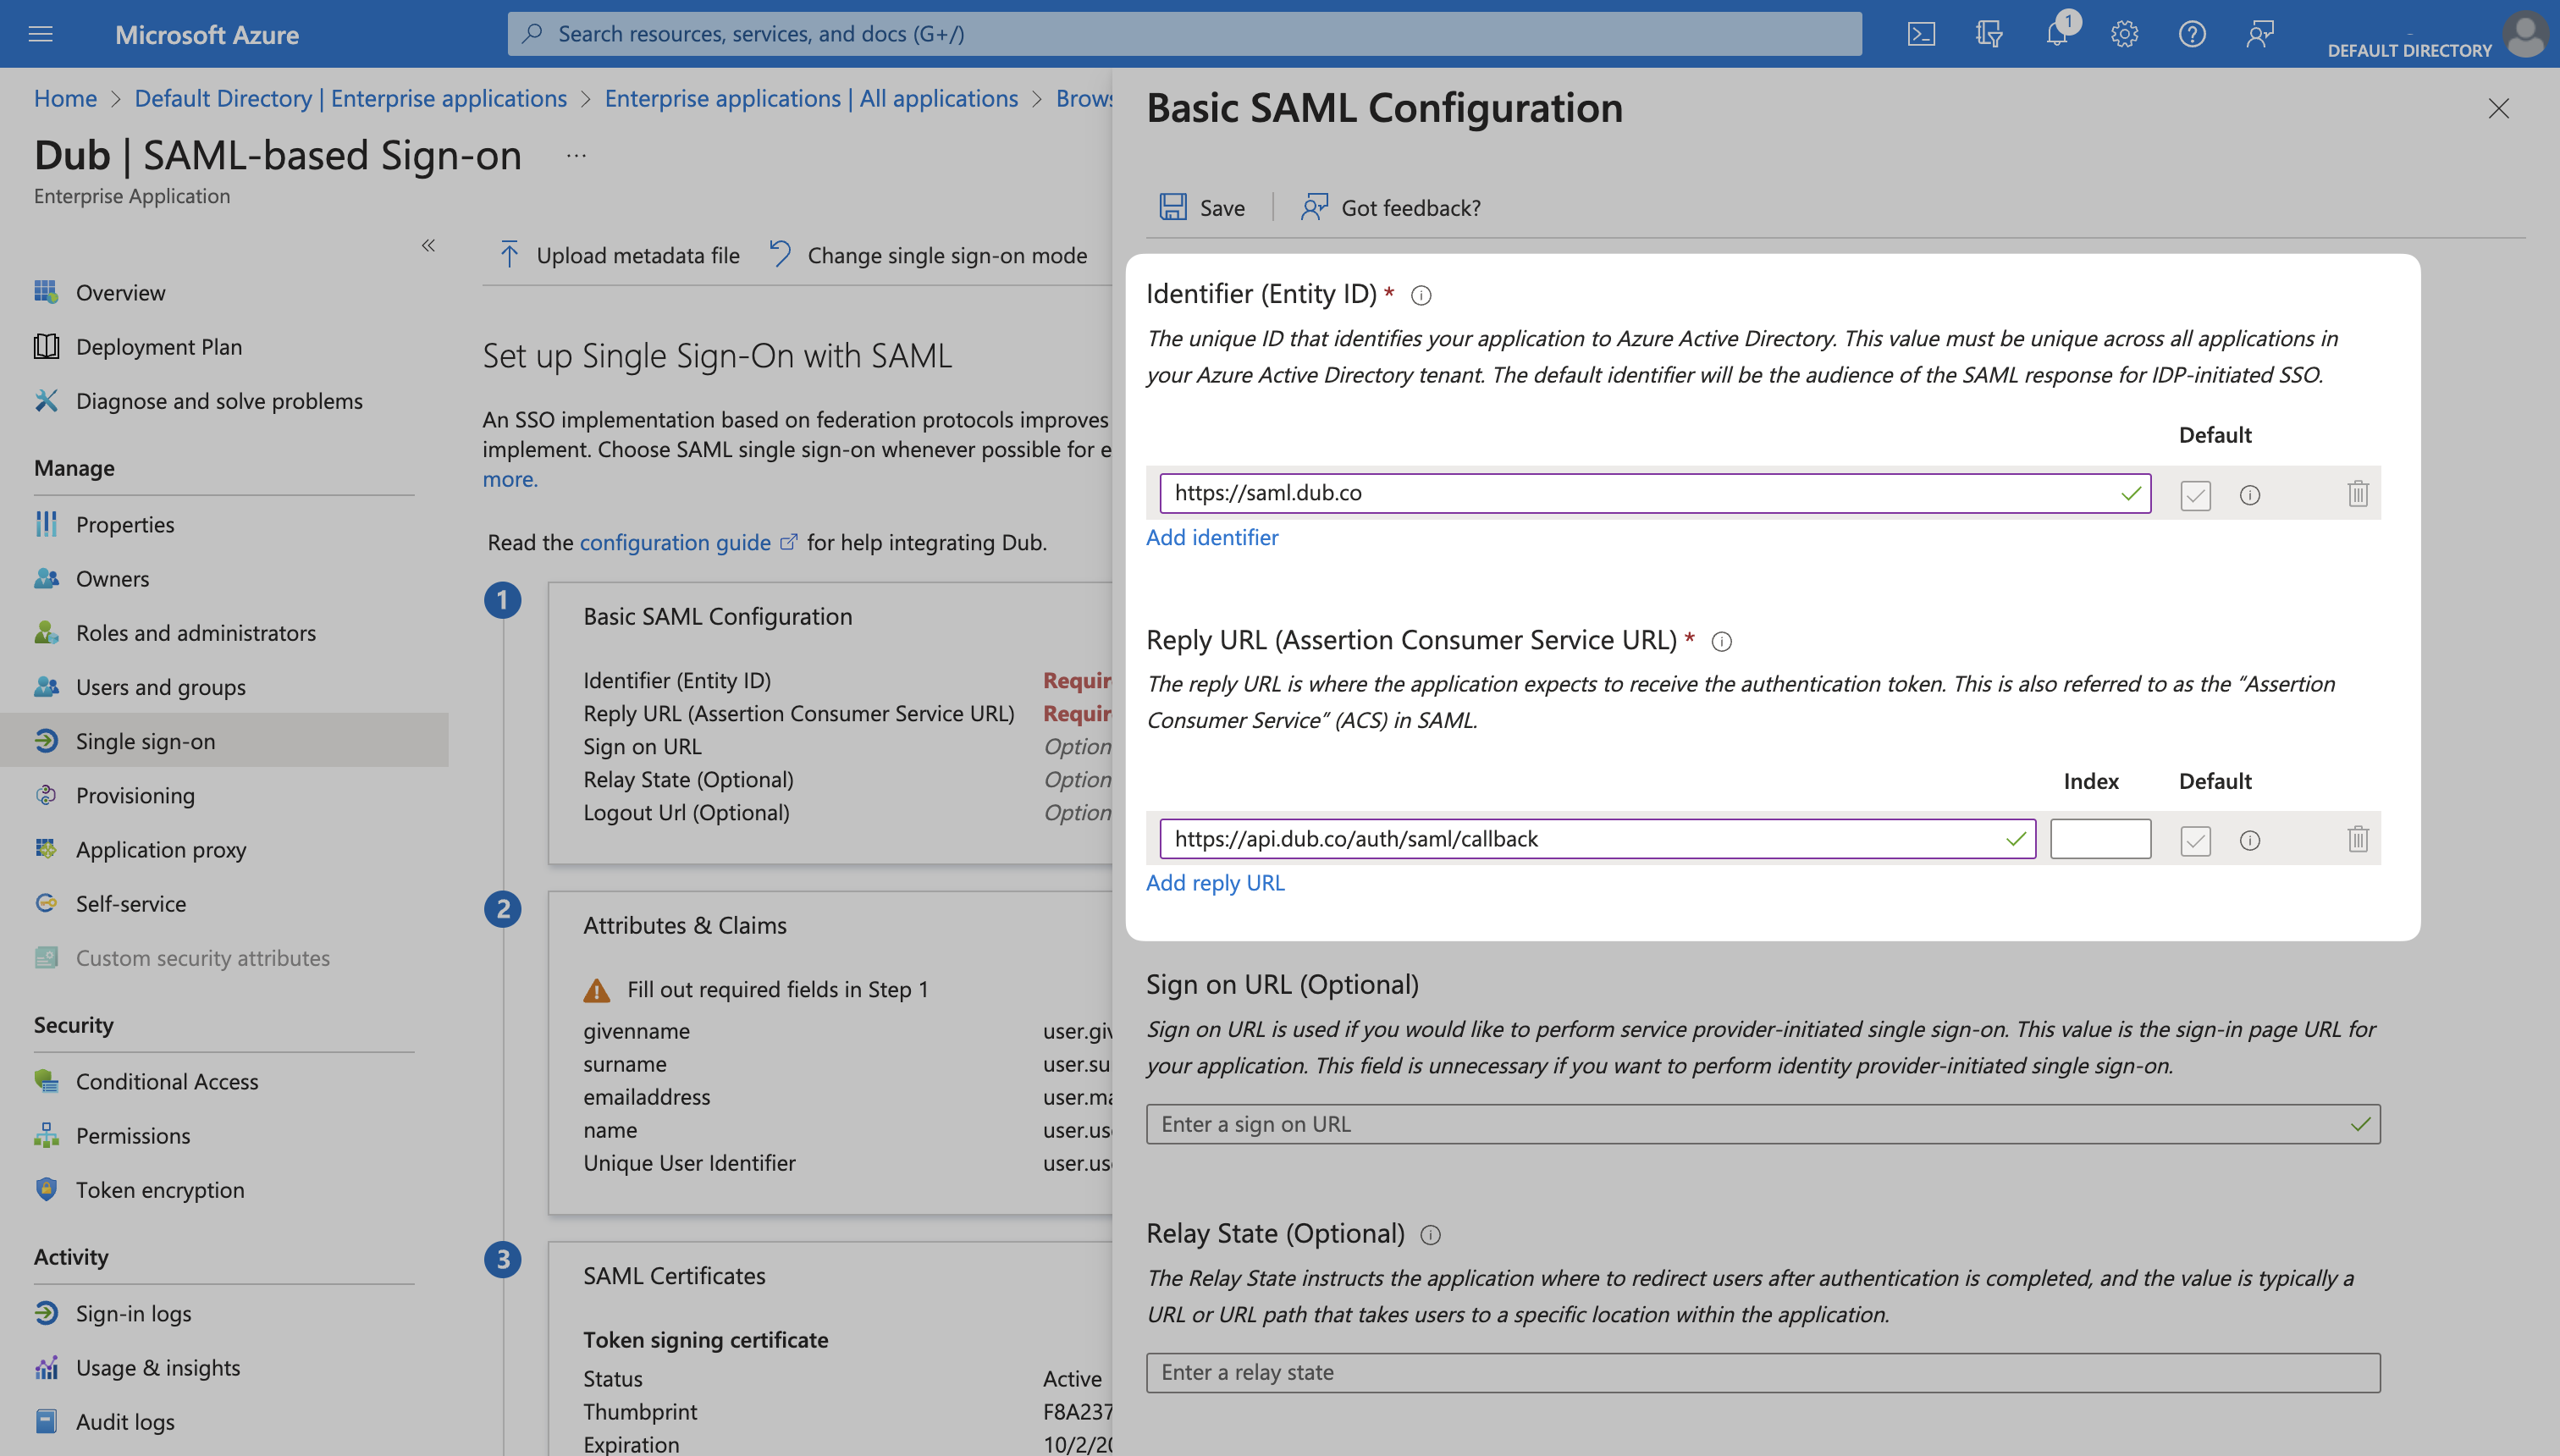Expand the Basic SAML Configuration section
The height and width of the screenshot is (1456, 2560).
pos(717,614)
